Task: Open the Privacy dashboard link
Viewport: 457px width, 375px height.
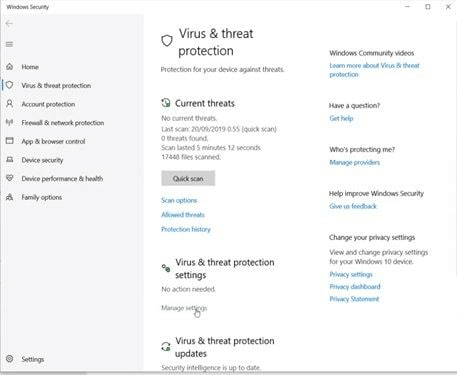Action: pyautogui.click(x=355, y=287)
